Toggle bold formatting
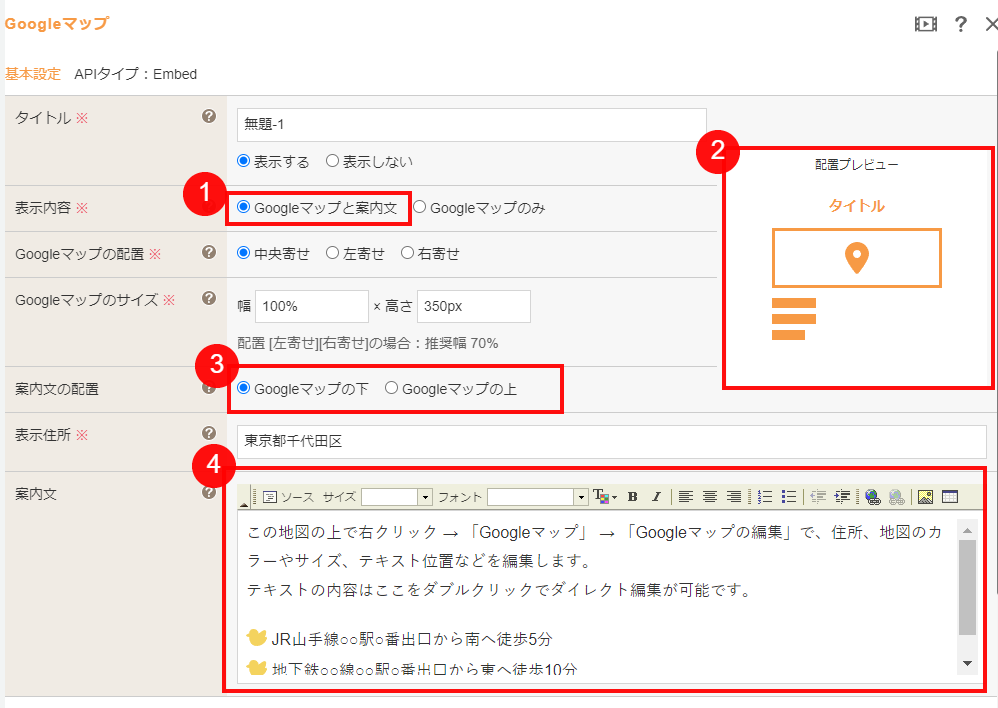Image resolution: width=998 pixels, height=708 pixels. [x=632, y=497]
